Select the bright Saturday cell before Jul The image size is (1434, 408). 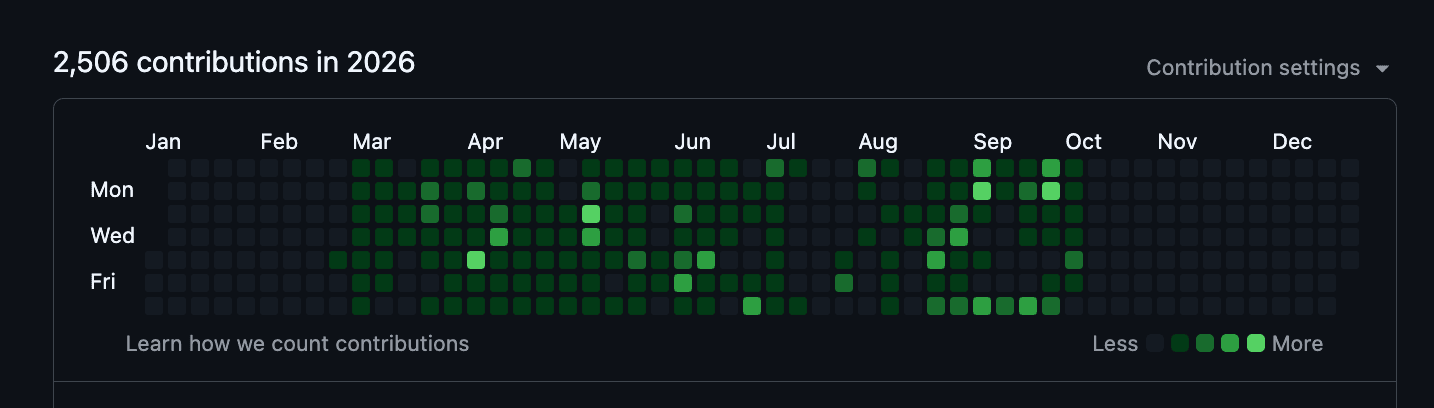(752, 306)
